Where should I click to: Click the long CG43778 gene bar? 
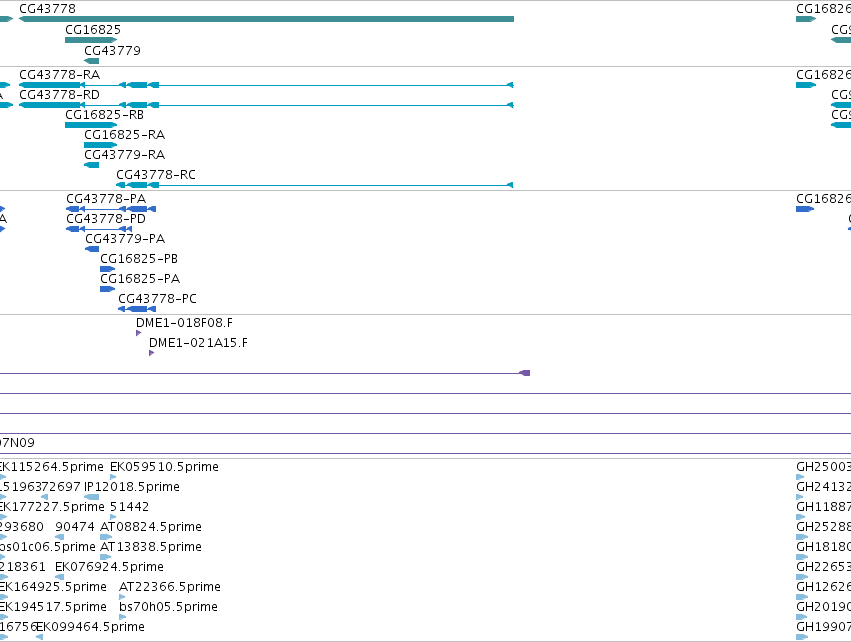click(x=266, y=19)
